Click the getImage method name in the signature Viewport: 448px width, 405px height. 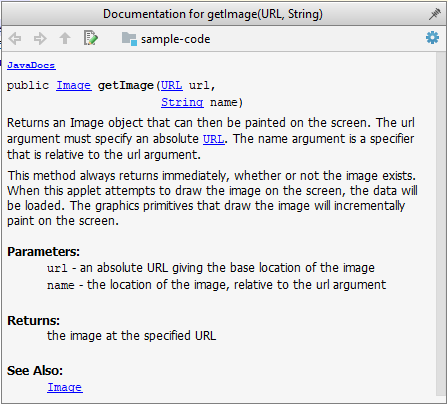tap(125, 86)
